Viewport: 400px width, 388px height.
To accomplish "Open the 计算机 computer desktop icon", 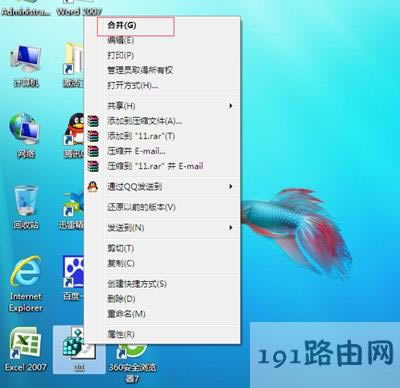I will click(x=25, y=66).
